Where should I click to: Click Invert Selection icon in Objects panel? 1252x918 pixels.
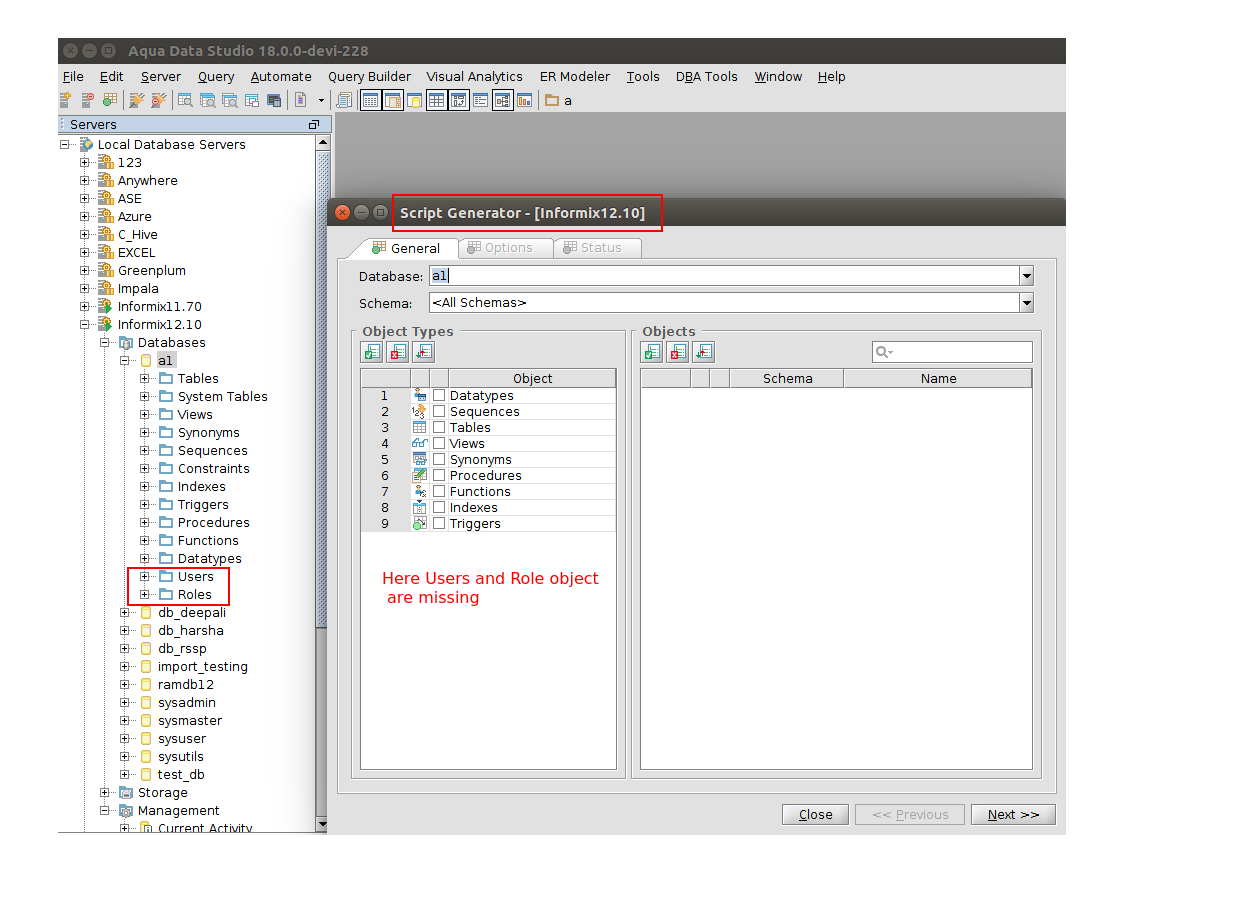(x=704, y=352)
